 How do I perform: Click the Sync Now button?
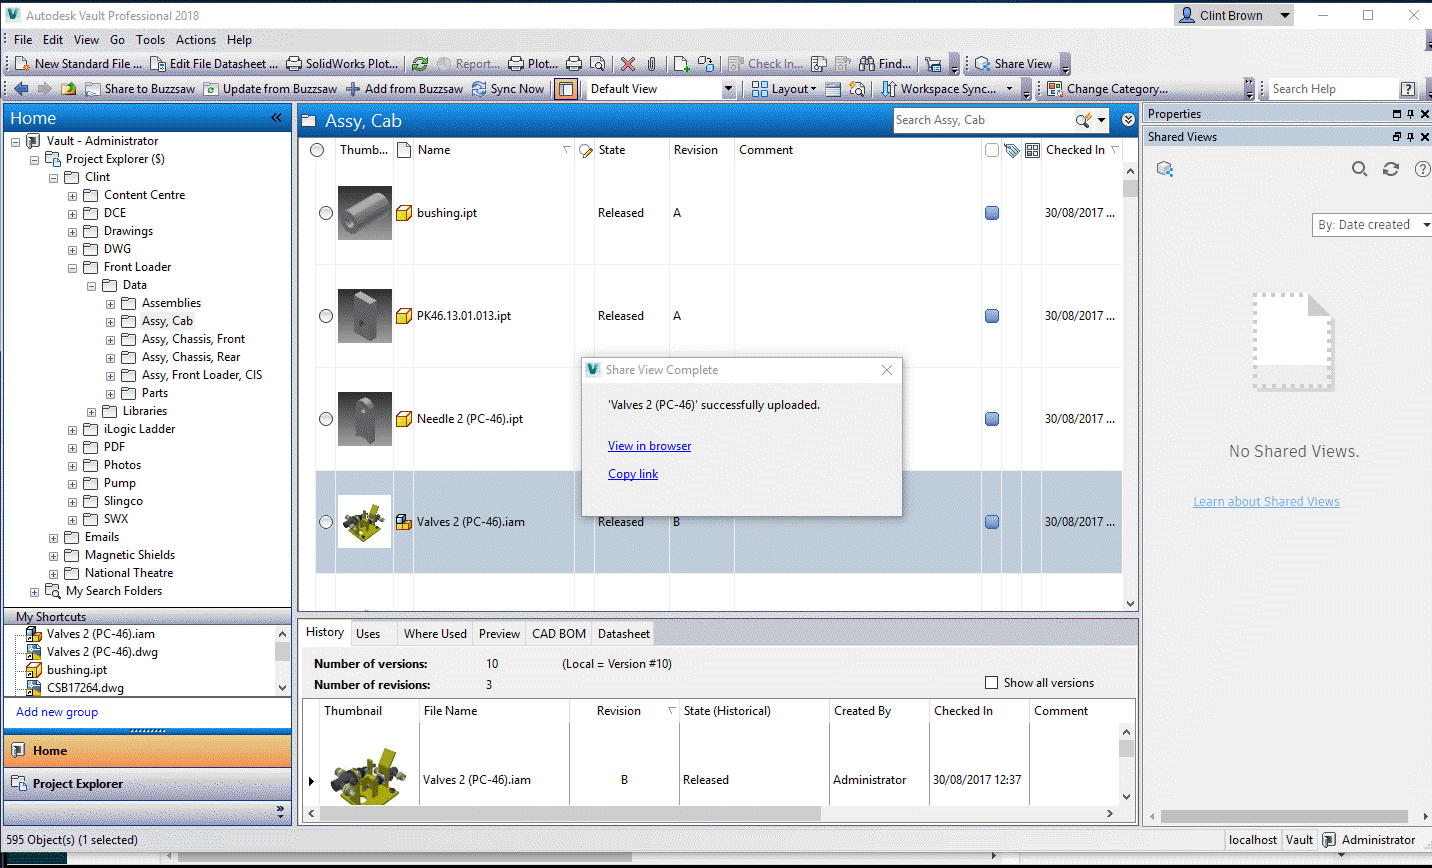[508, 89]
